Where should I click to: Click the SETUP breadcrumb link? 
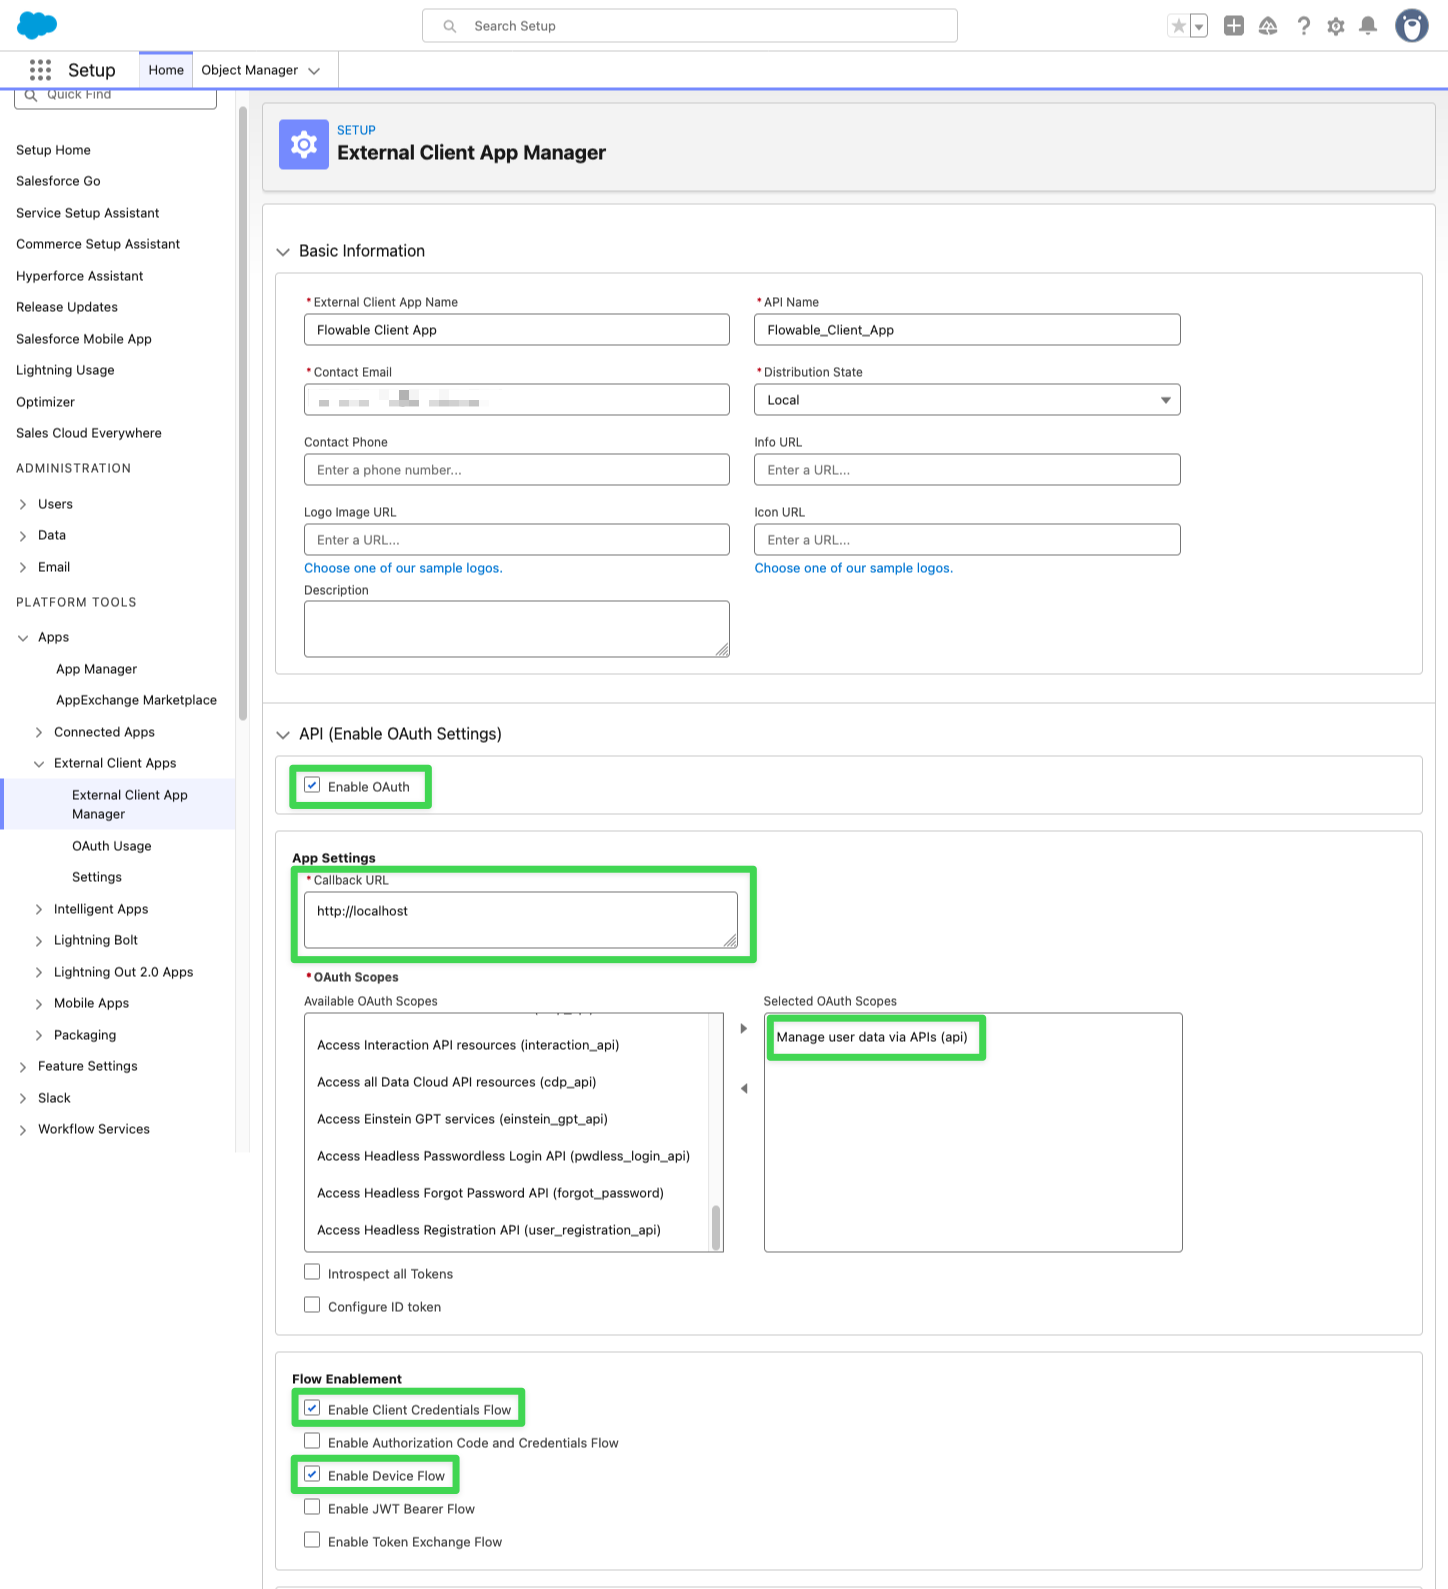[356, 130]
